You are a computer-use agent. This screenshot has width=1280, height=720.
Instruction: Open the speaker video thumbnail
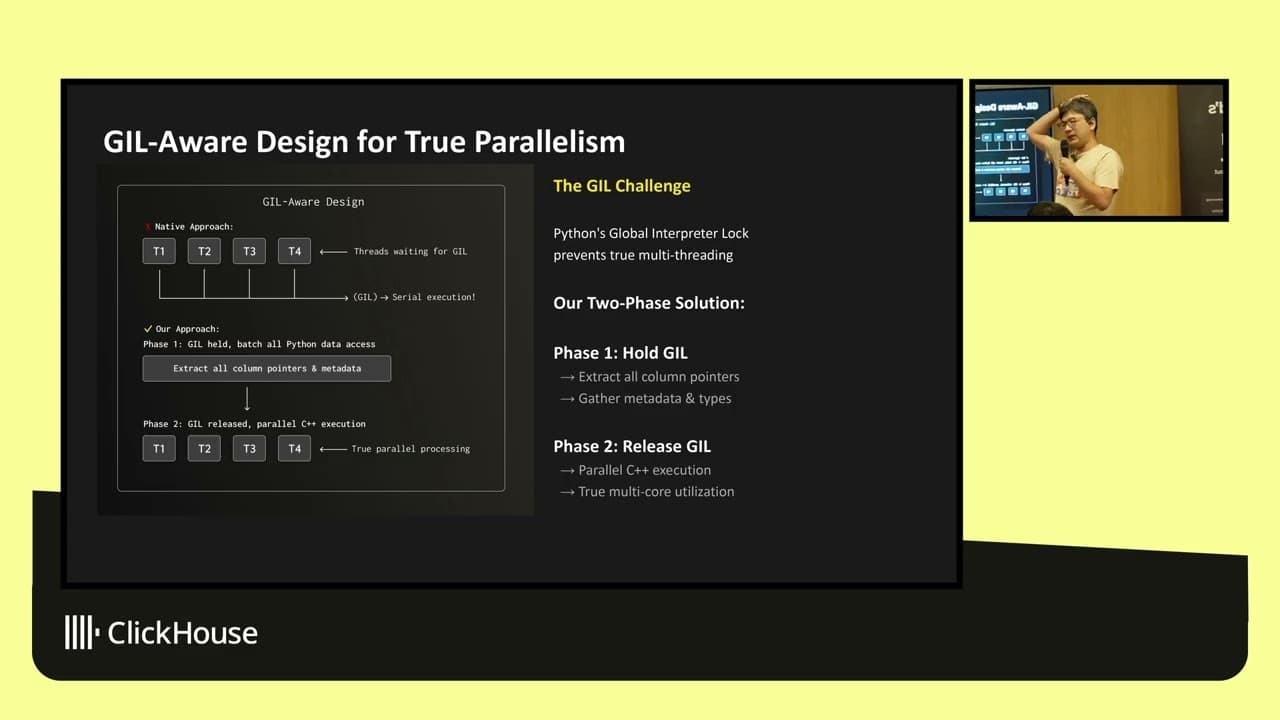click(1098, 150)
